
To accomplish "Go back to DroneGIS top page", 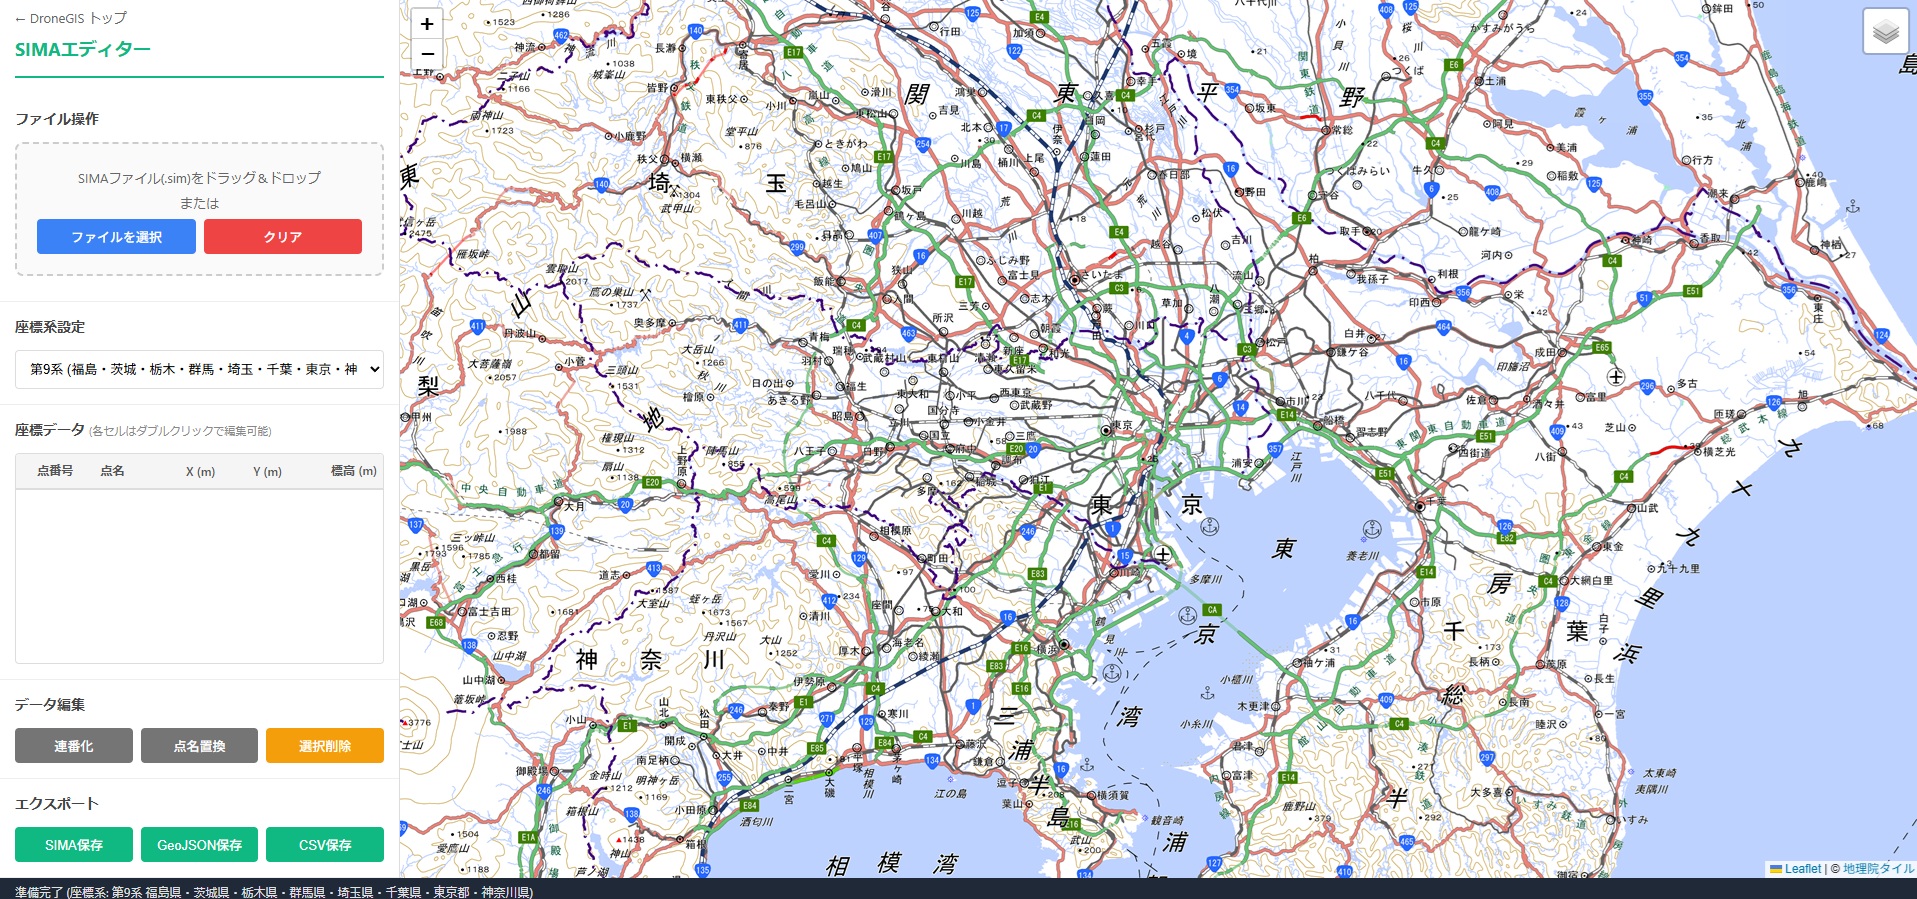I will click(71, 18).
